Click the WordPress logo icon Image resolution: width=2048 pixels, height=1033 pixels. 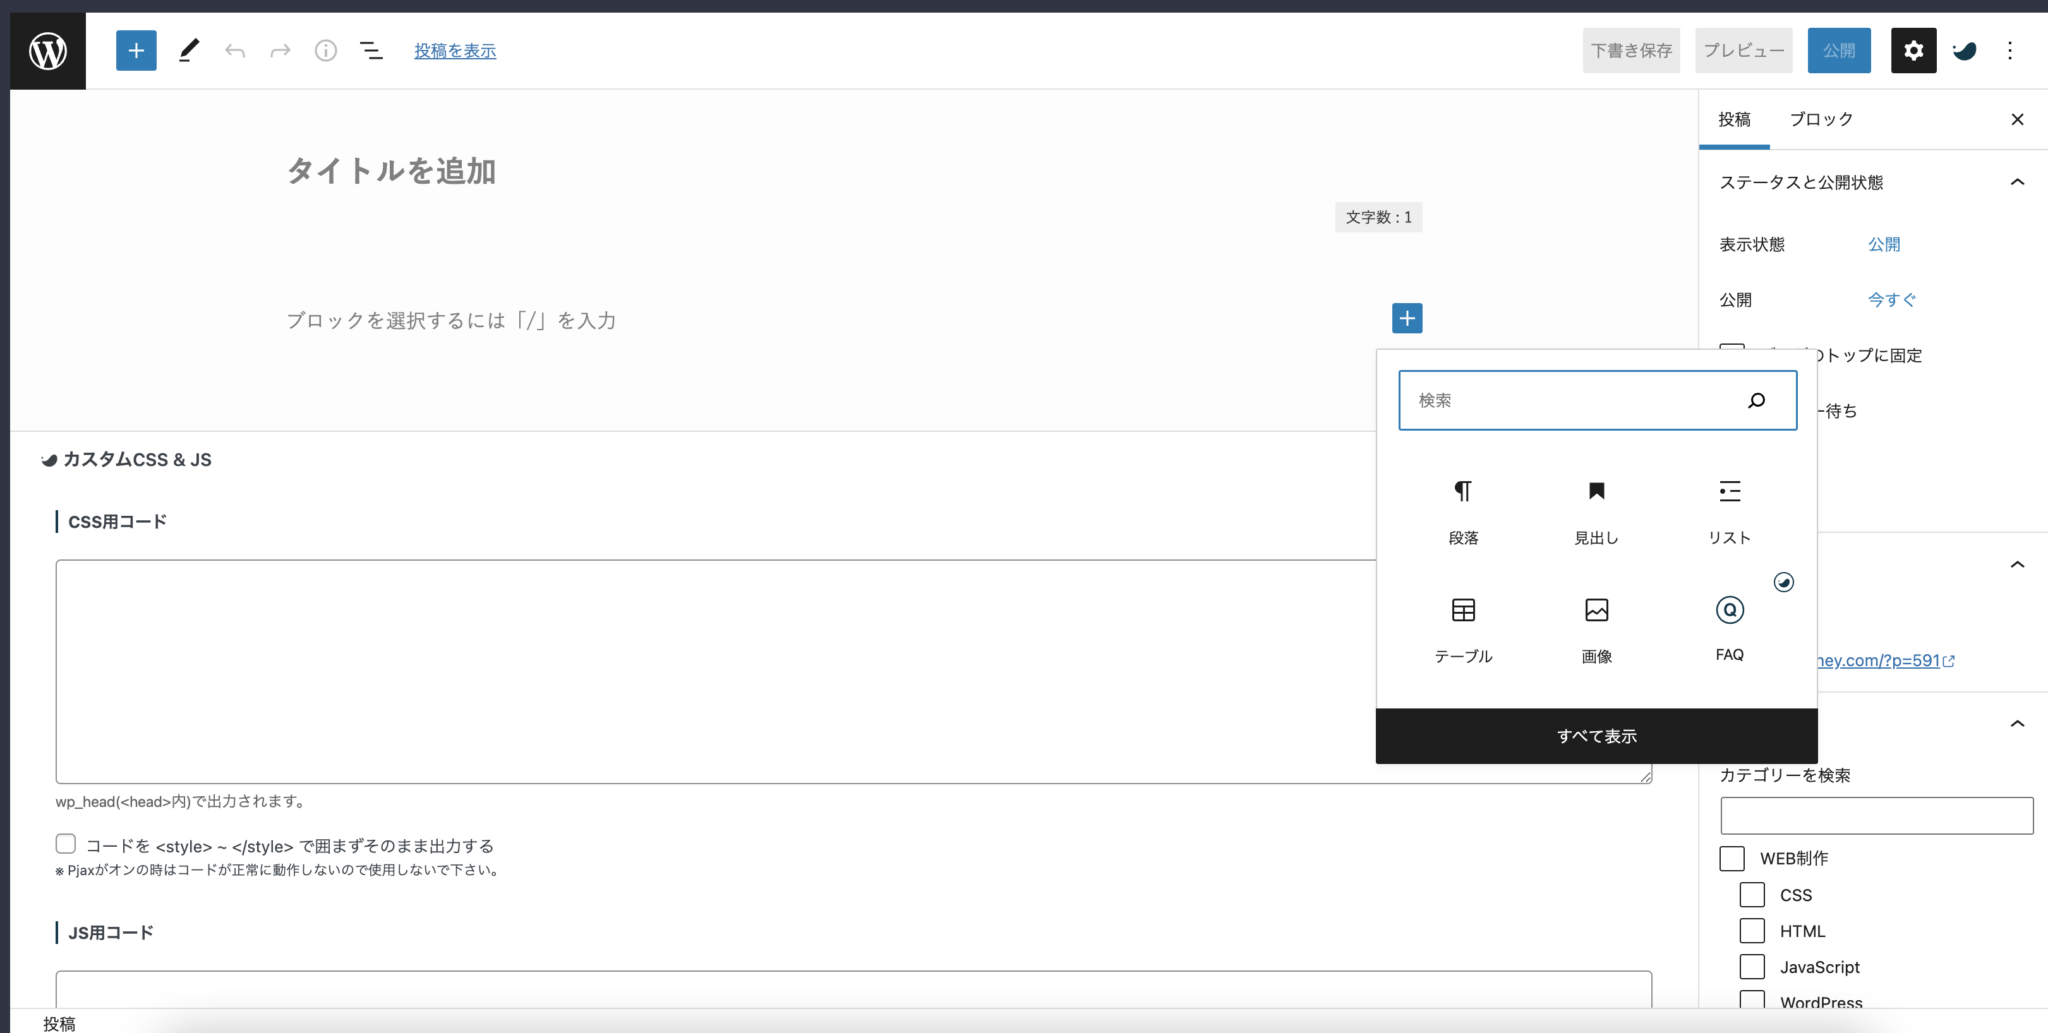[x=48, y=51]
